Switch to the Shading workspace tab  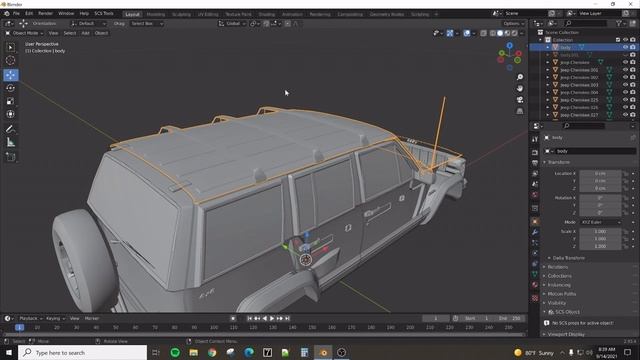tap(267, 14)
